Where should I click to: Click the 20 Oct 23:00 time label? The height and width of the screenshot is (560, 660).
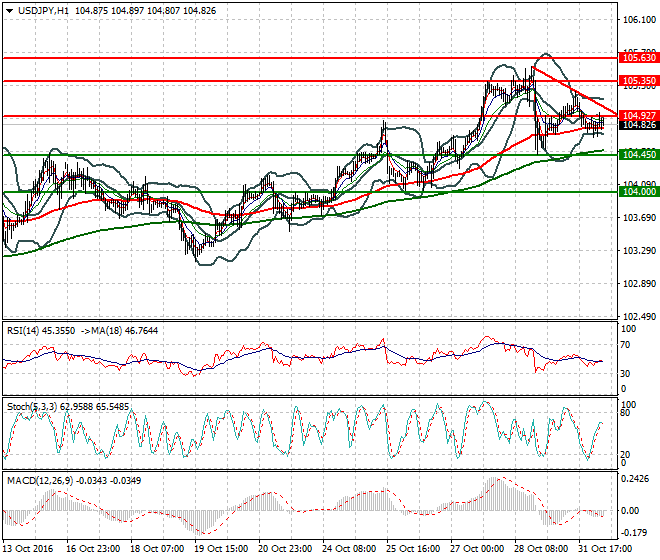click(x=285, y=549)
